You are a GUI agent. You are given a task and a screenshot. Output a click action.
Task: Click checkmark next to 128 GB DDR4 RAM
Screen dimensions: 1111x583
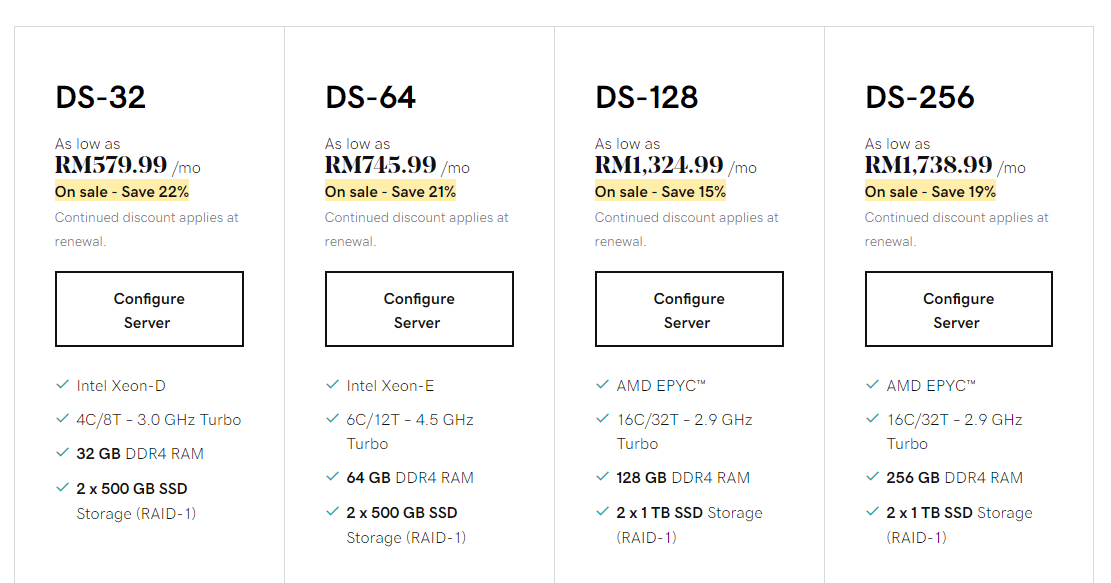click(x=602, y=477)
